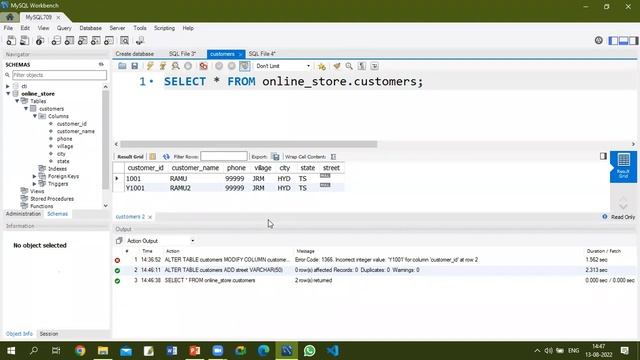Open the object inspector toolbar icon

(40, 40)
